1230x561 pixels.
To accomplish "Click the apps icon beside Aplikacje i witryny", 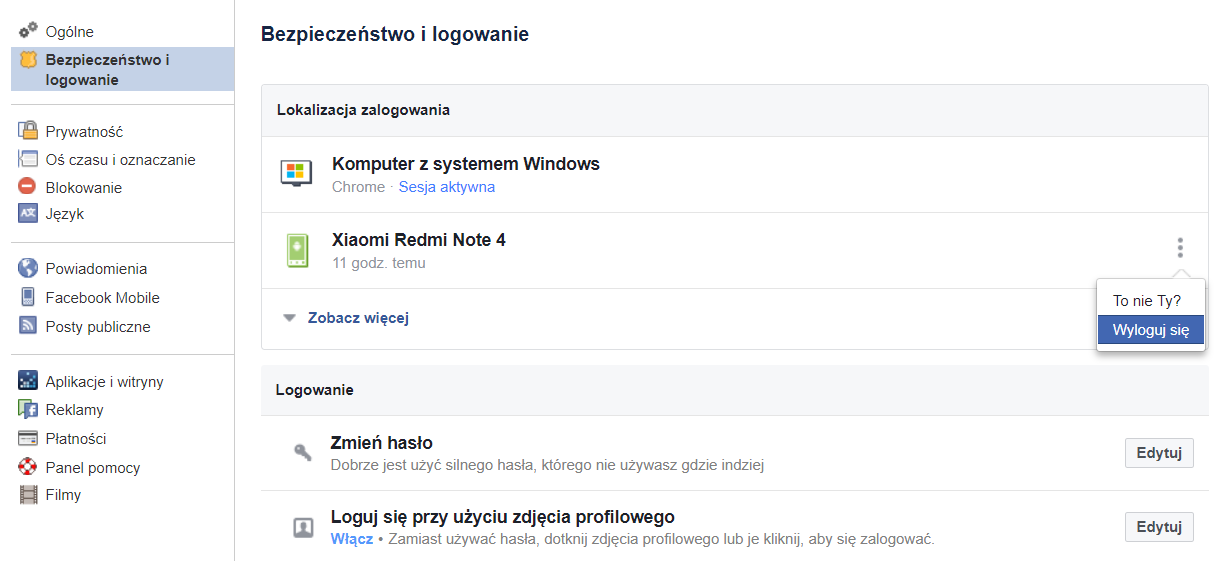I will click(28, 381).
